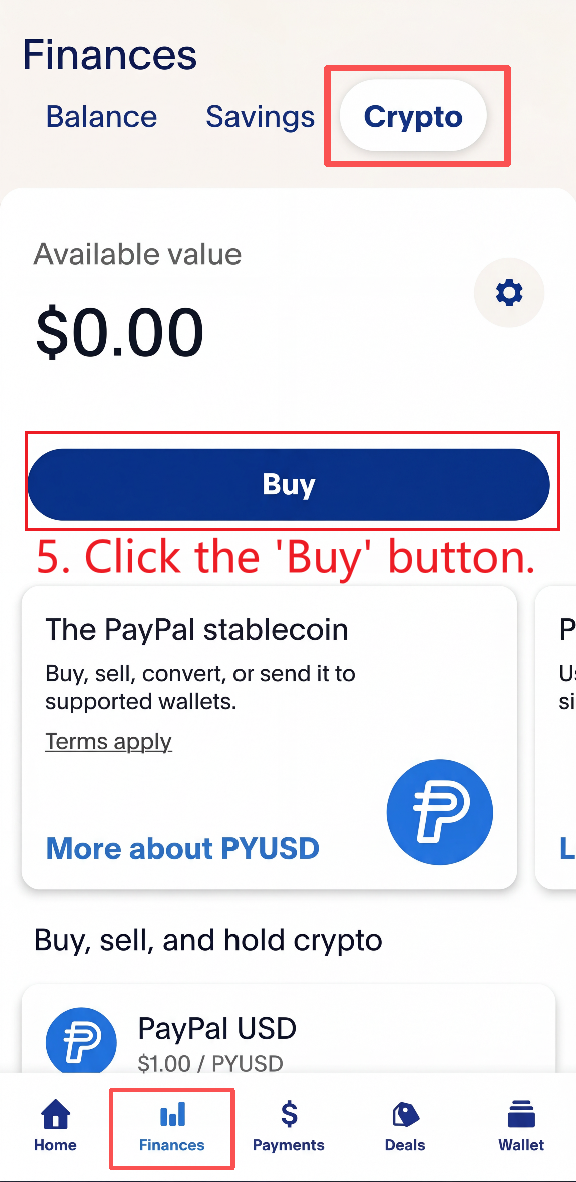576x1182 pixels.
Task: Tap the Finances page heading
Action: (x=110, y=55)
